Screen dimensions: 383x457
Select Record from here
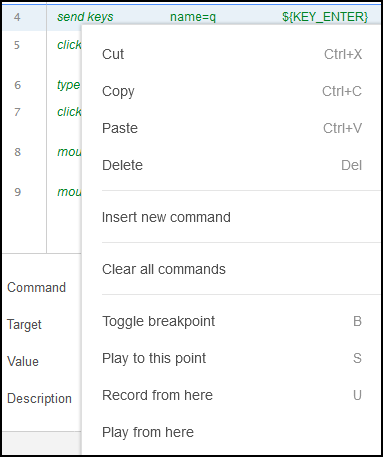(x=232, y=395)
